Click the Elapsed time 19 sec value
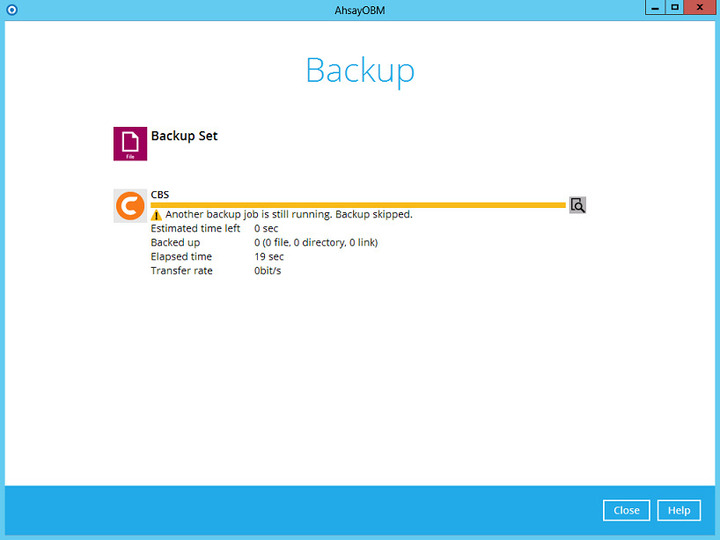This screenshot has width=720, height=540. click(269, 257)
